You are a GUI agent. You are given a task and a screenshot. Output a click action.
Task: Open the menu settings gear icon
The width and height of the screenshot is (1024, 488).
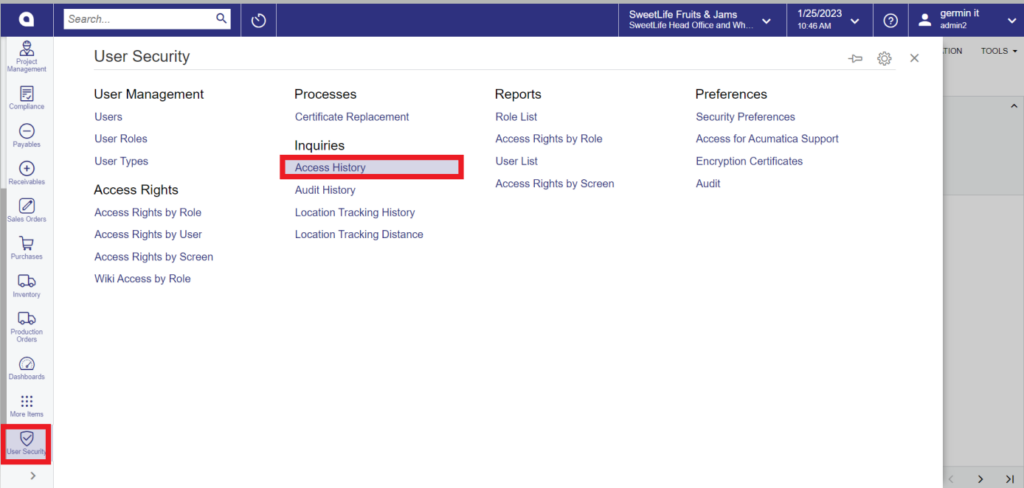pyautogui.click(x=884, y=59)
